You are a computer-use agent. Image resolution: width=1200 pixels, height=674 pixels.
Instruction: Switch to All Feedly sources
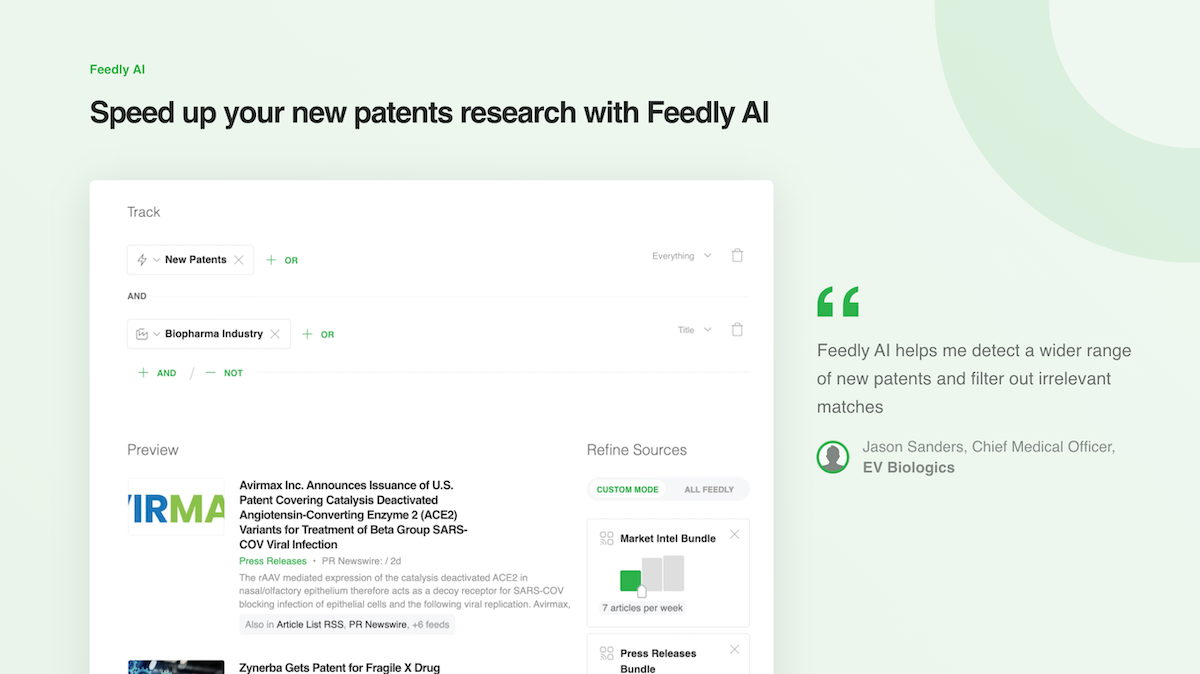coord(709,490)
